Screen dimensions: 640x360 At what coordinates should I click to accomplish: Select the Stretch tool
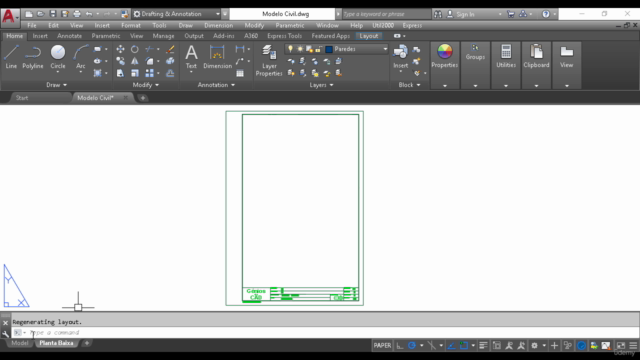[x=120, y=73]
